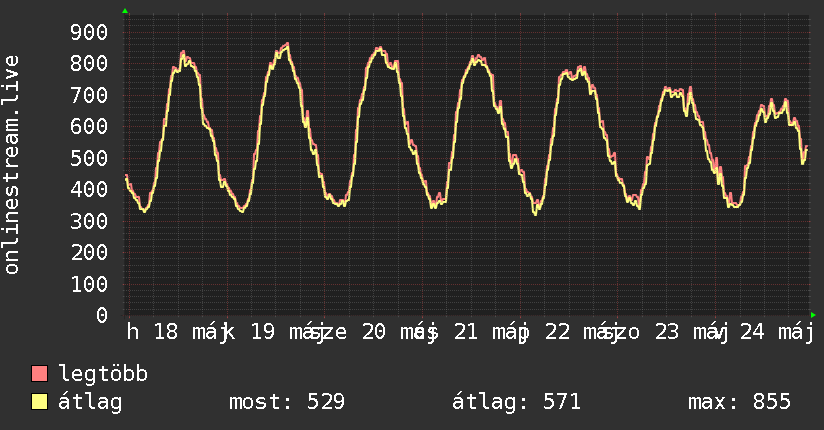Image resolution: width=824 pixels, height=430 pixels.
Task: Click the most: 529 value
Action: click(x=287, y=402)
